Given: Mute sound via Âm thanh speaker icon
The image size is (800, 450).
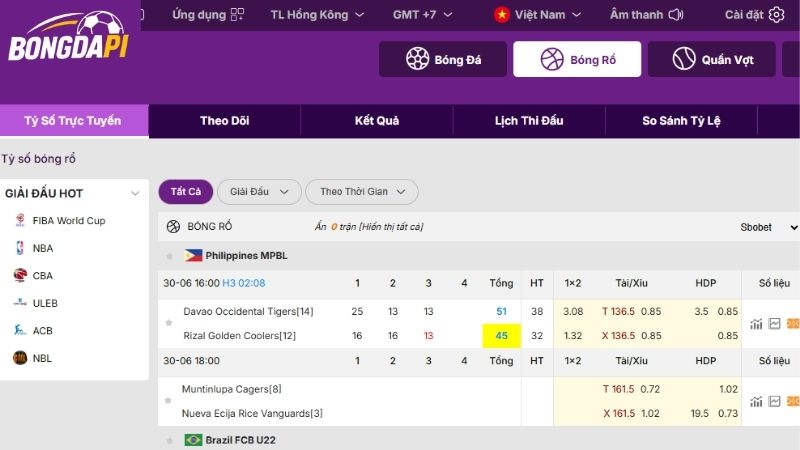Looking at the screenshot, I should coord(676,14).
